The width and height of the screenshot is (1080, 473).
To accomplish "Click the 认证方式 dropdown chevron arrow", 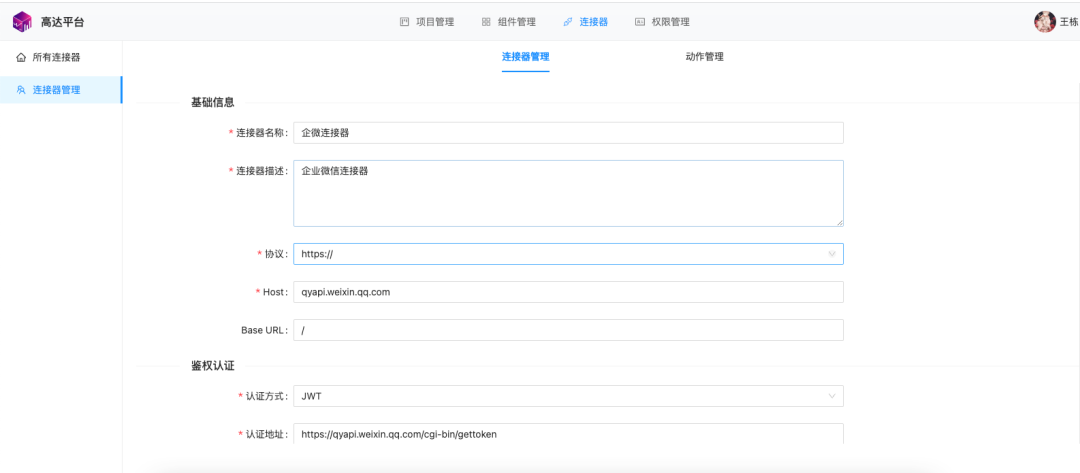I will 832,396.
